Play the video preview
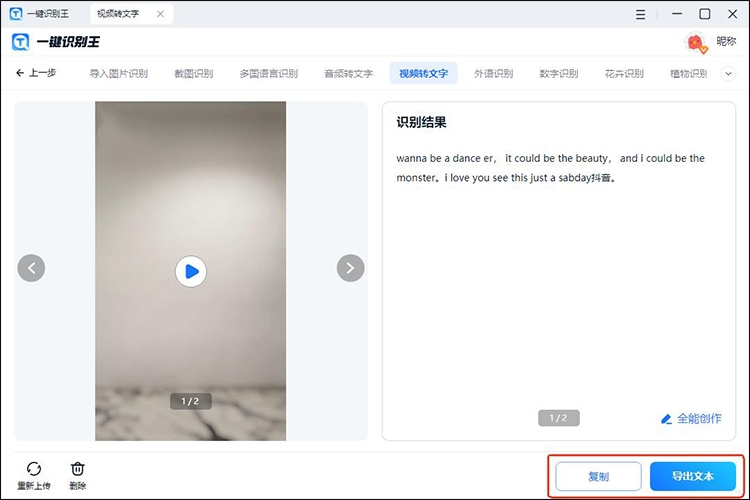Image resolution: width=750 pixels, height=500 pixels. click(x=191, y=271)
